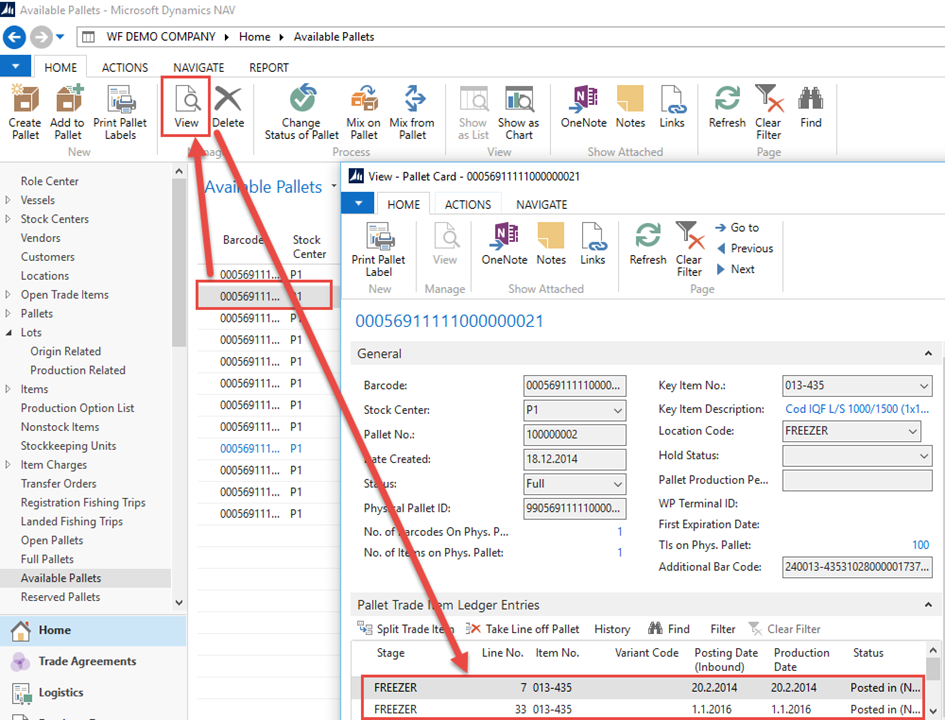Click Take Line off Pallet button
This screenshot has width=945, height=720.
coord(523,629)
